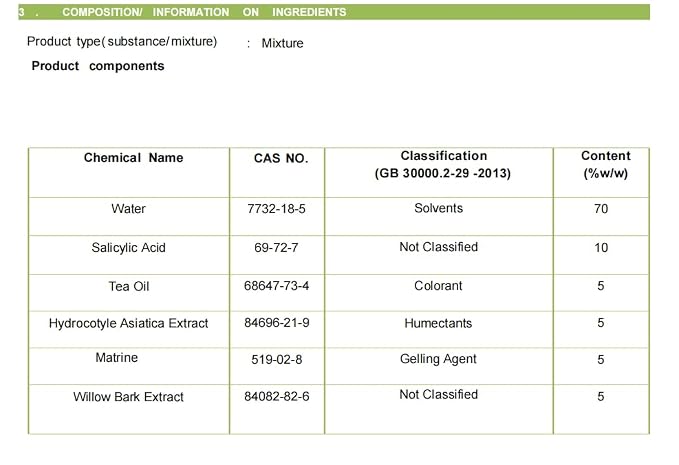The image size is (679, 465).
Task: Click CAS number 519-02-8
Action: (277, 360)
